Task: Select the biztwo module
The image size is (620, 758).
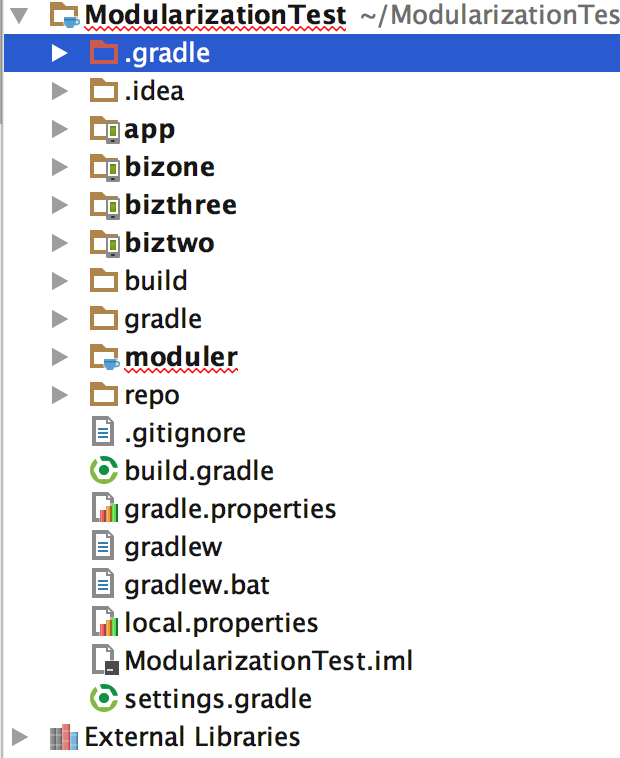Action: tap(169, 243)
